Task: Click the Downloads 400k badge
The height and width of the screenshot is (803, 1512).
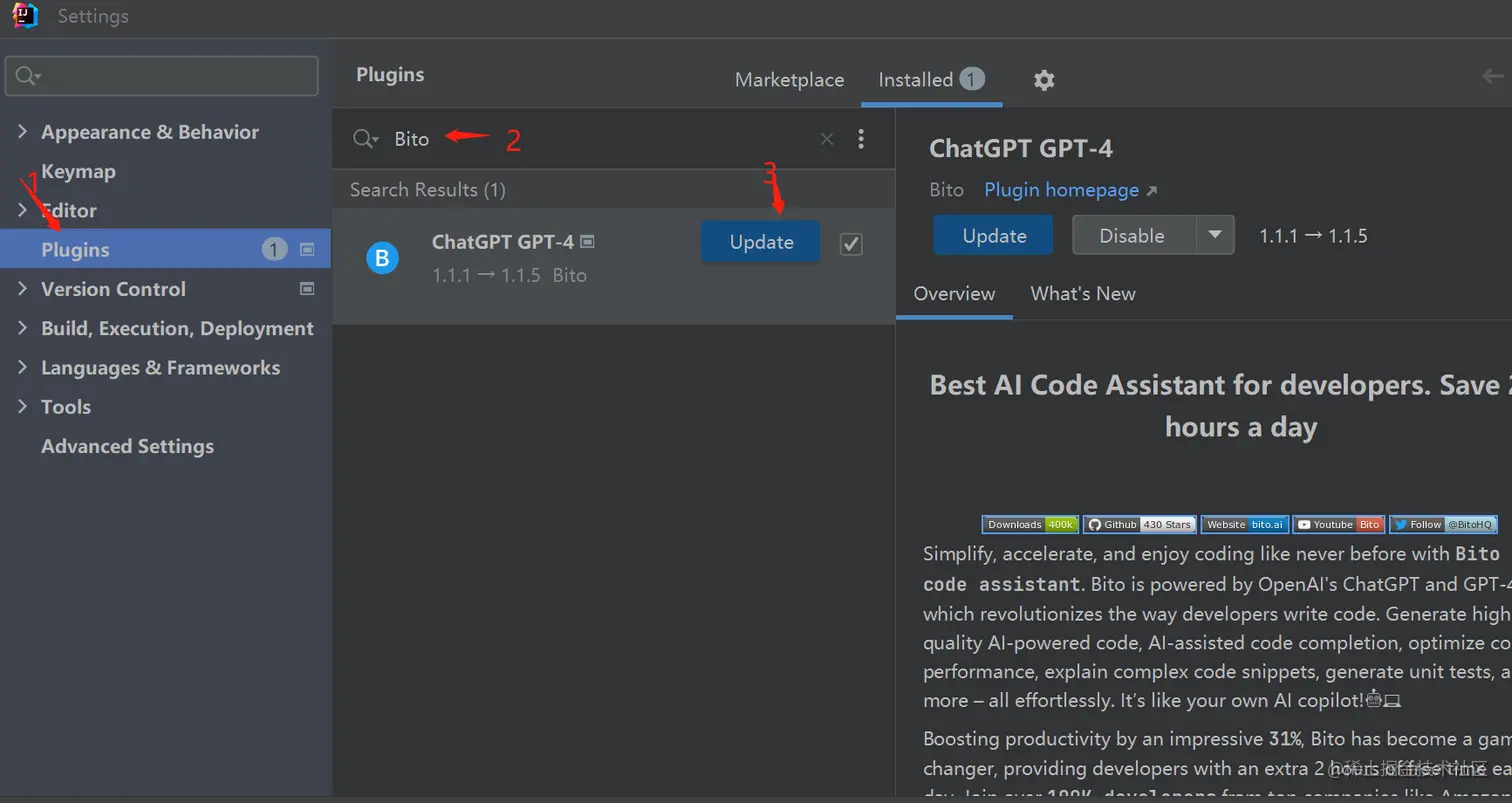Action: [1030, 524]
